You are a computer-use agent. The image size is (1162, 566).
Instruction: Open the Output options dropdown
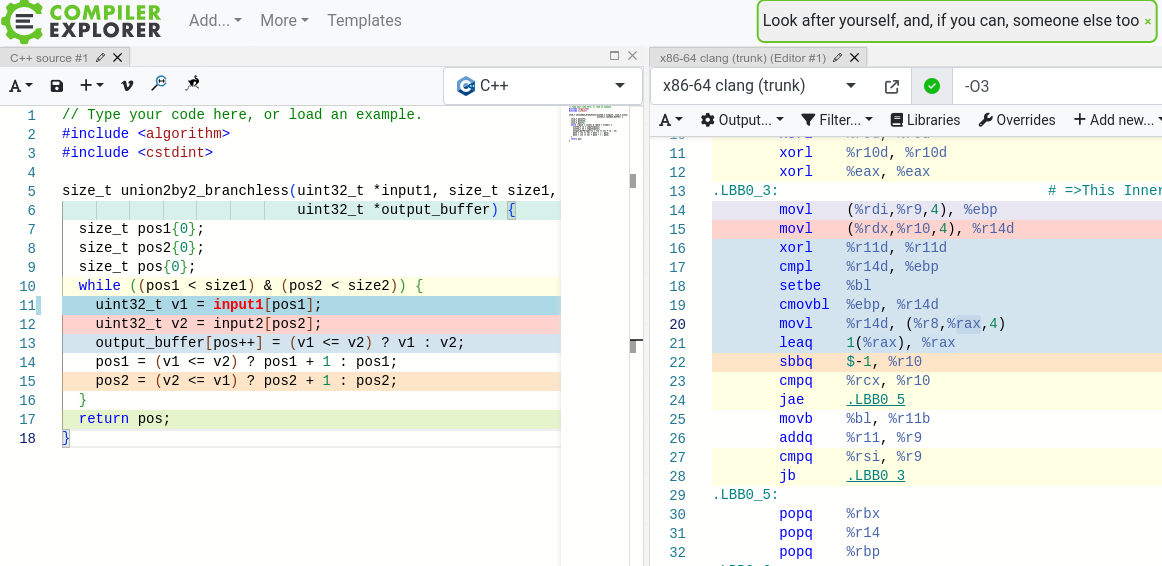point(742,120)
